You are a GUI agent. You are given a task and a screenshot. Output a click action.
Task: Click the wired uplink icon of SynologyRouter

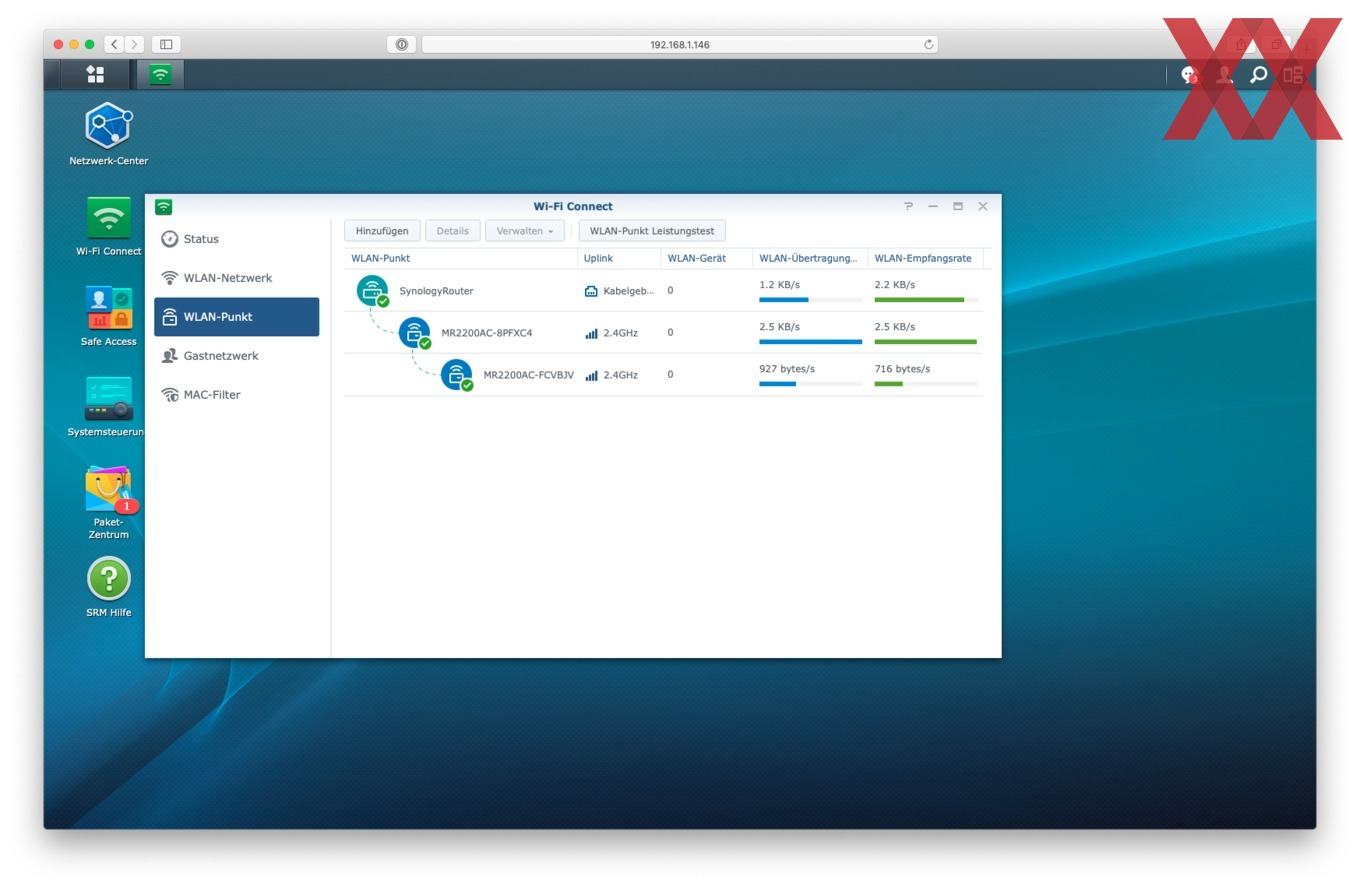point(591,291)
